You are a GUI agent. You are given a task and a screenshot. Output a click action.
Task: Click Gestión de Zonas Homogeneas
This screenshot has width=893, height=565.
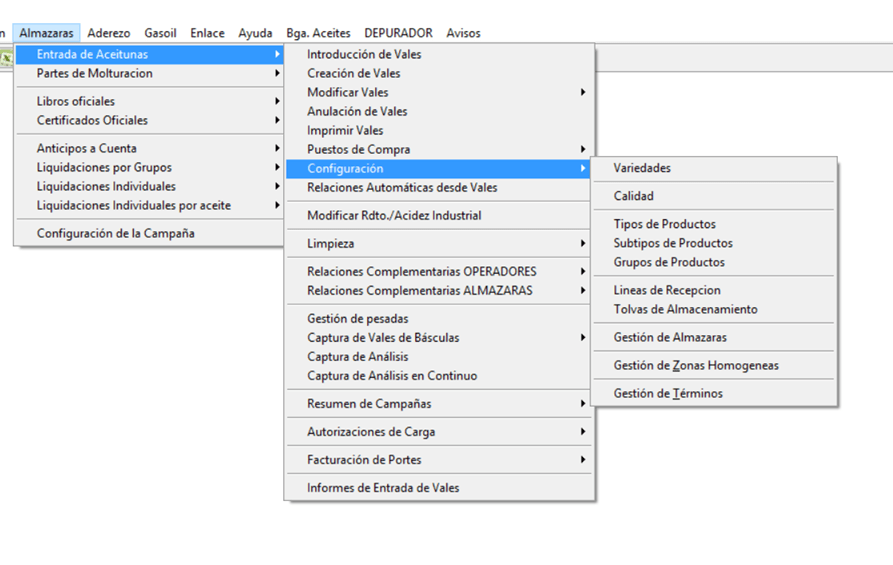[696, 365]
